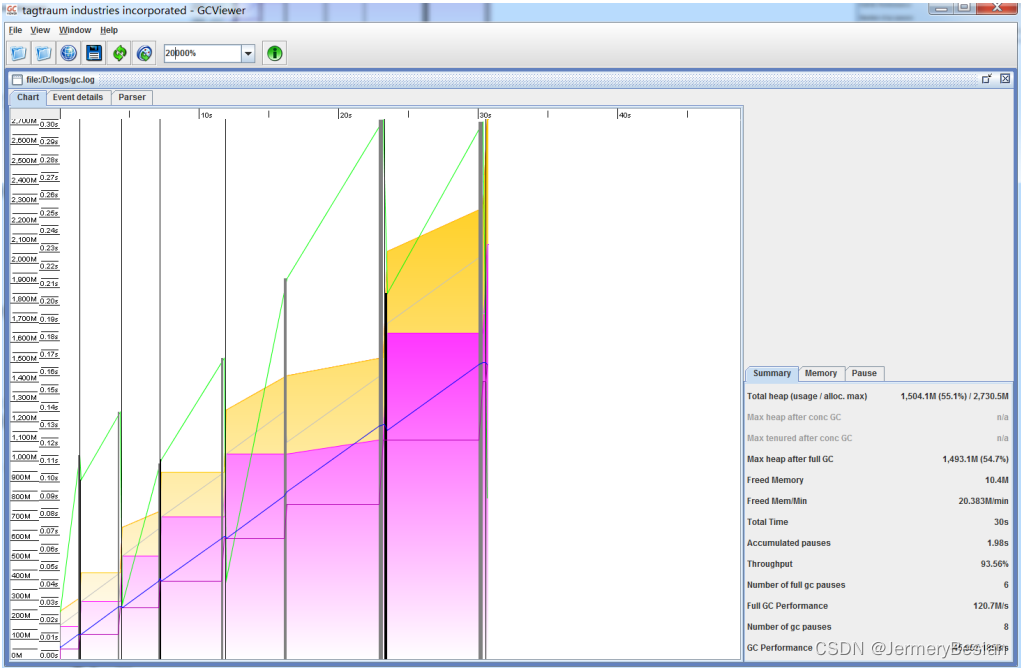Open the View menu

(x=40, y=30)
